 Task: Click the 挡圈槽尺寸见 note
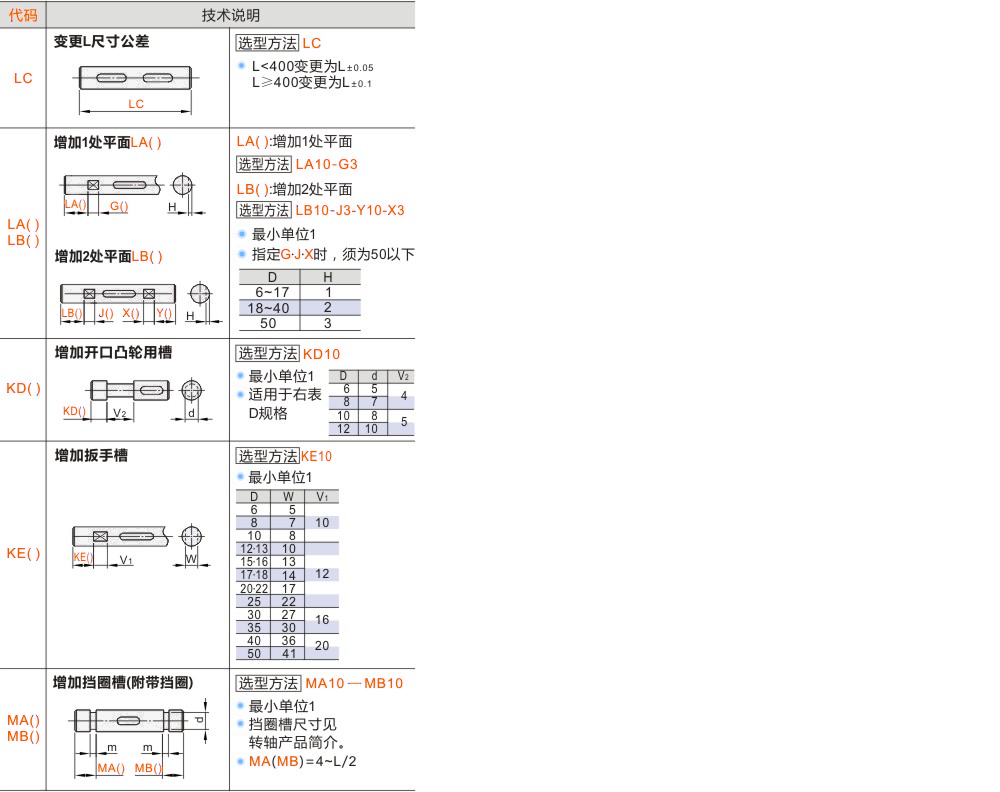[x=292, y=724]
